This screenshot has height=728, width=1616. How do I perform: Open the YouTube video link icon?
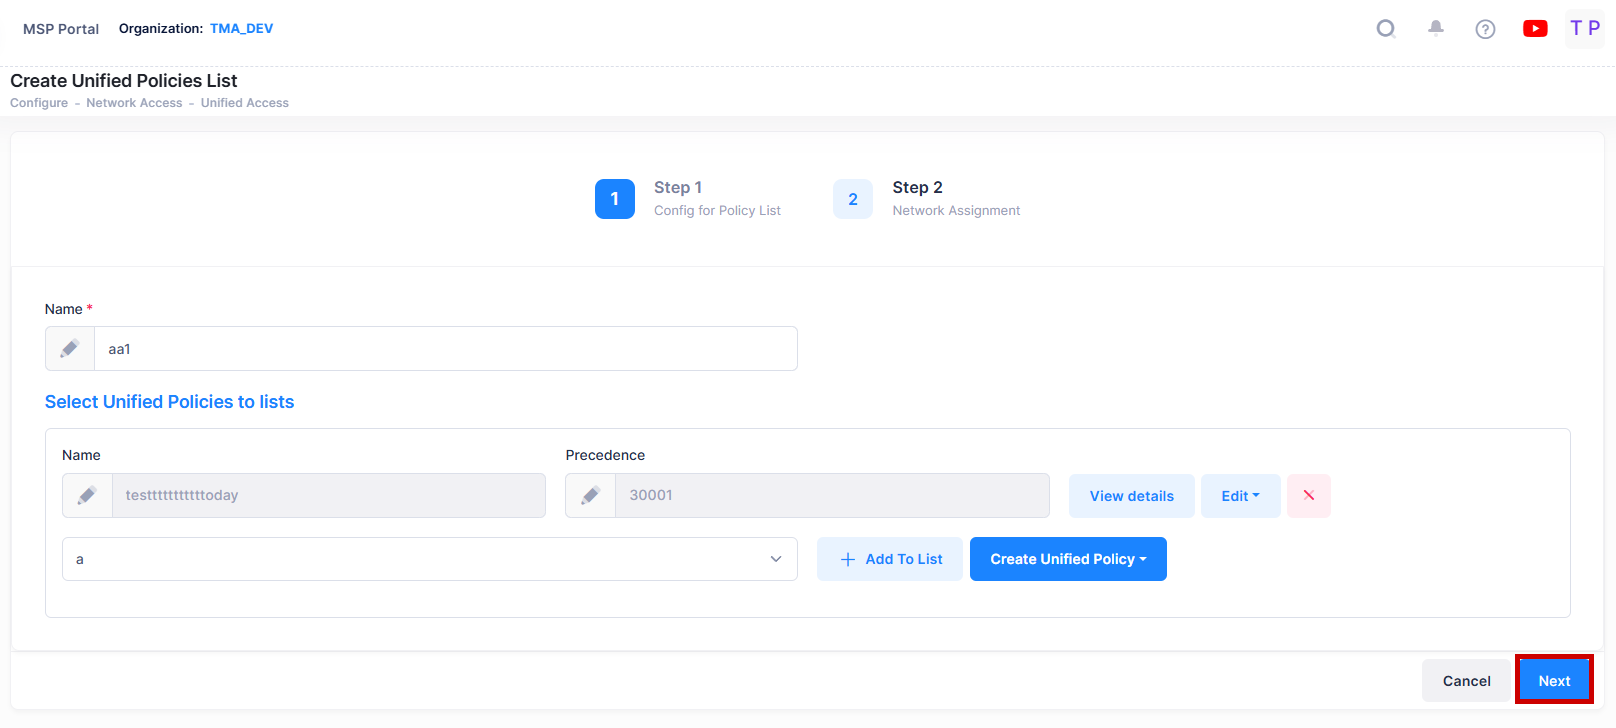pyautogui.click(x=1535, y=29)
